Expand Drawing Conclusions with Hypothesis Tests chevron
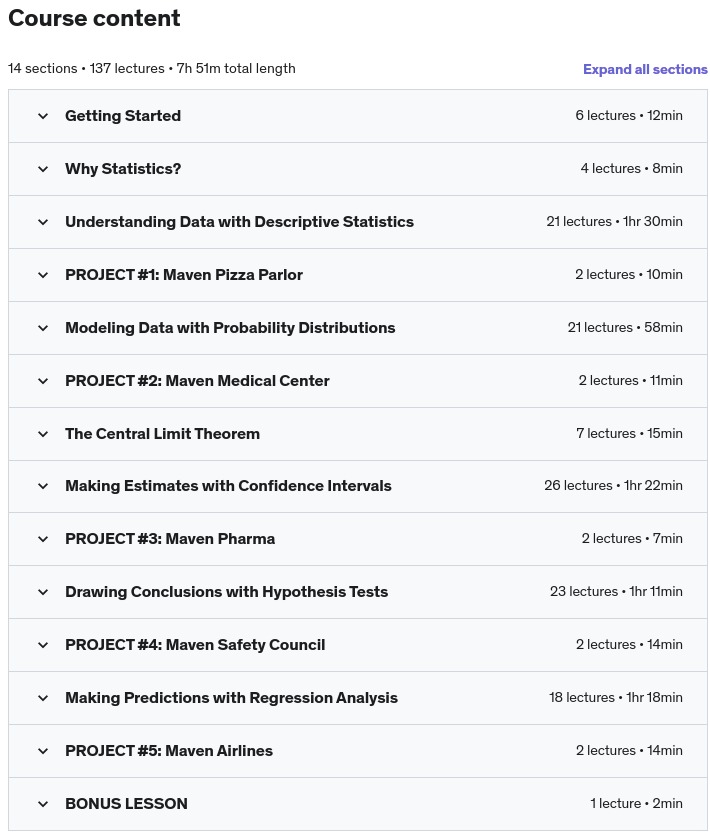 click(x=43, y=592)
